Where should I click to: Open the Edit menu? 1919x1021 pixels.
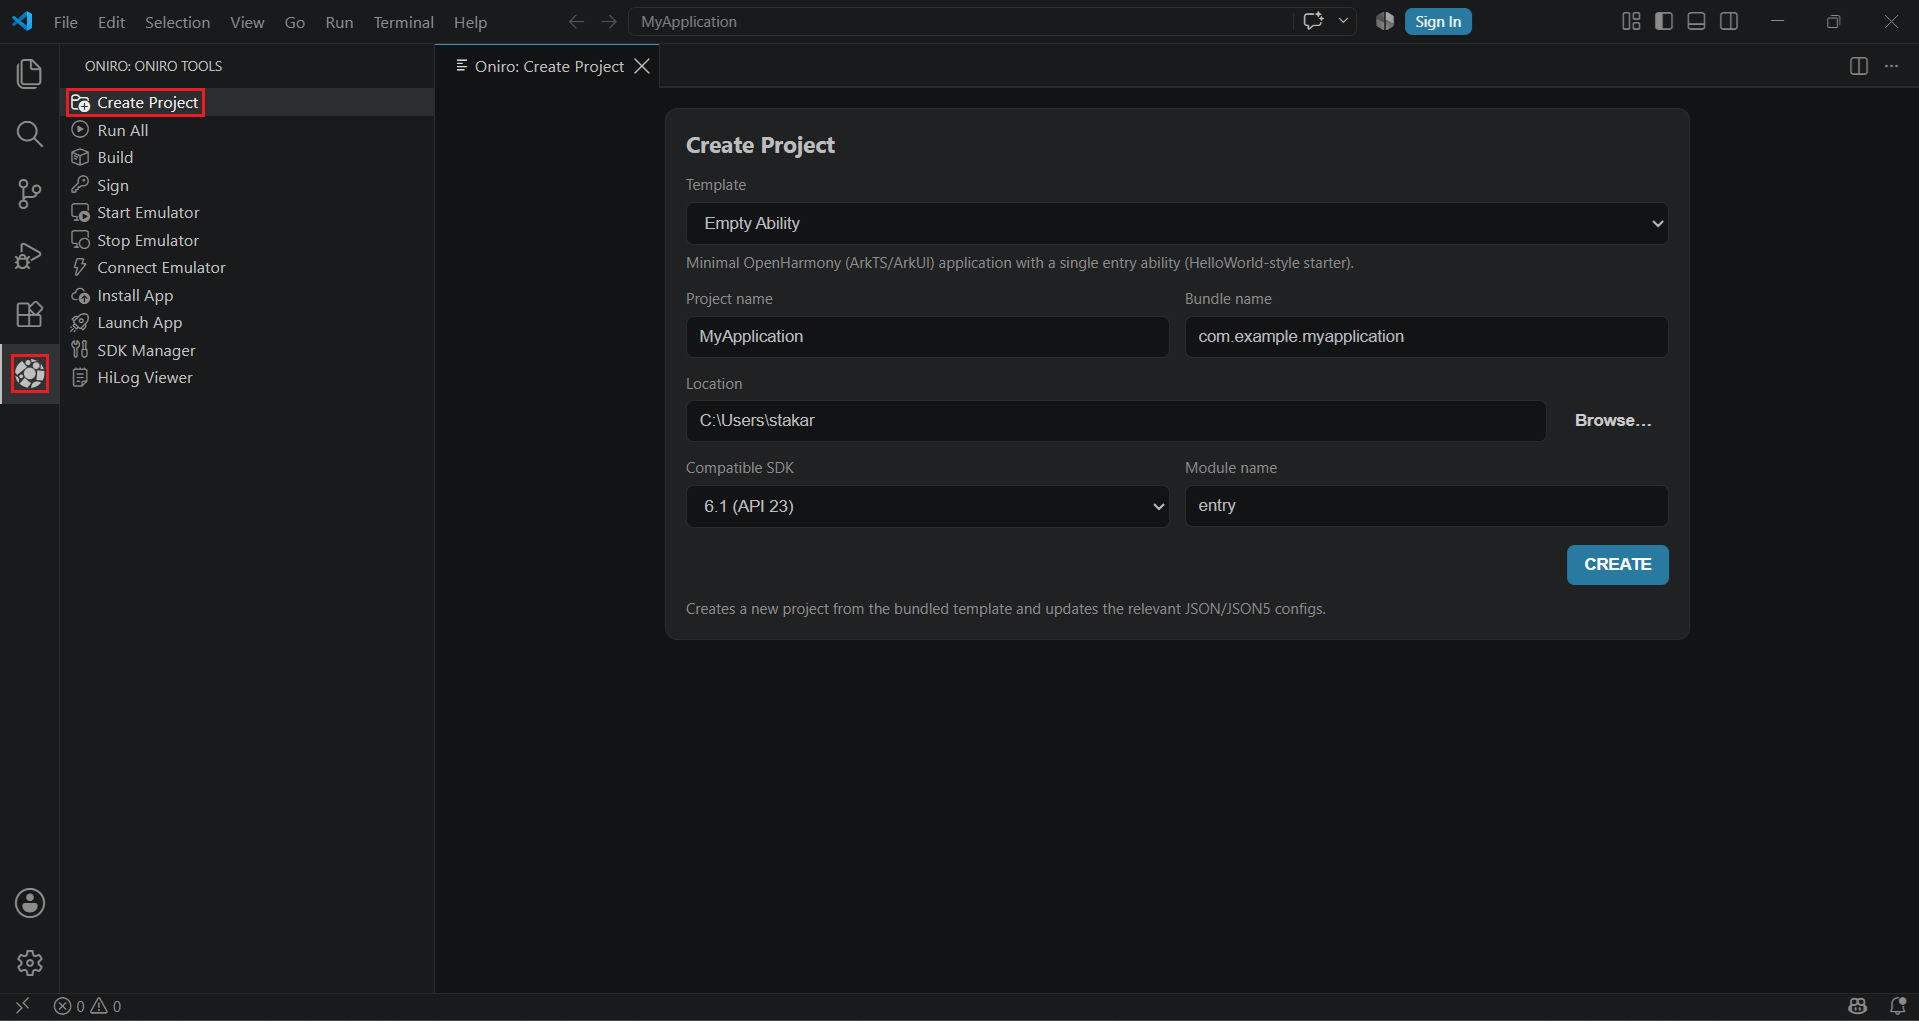coord(111,22)
